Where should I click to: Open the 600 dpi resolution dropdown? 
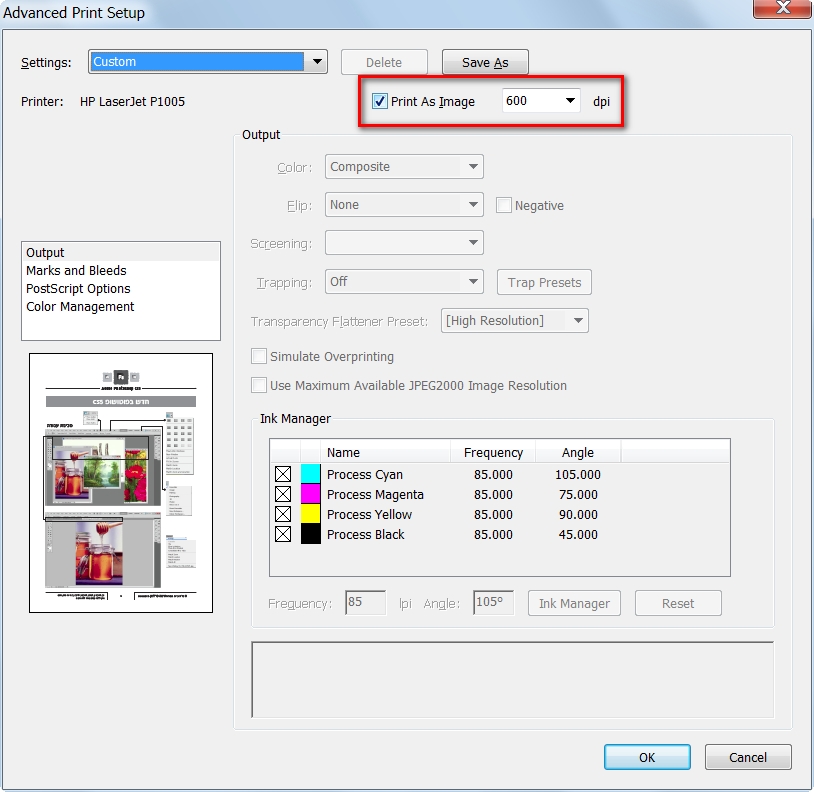tap(541, 100)
